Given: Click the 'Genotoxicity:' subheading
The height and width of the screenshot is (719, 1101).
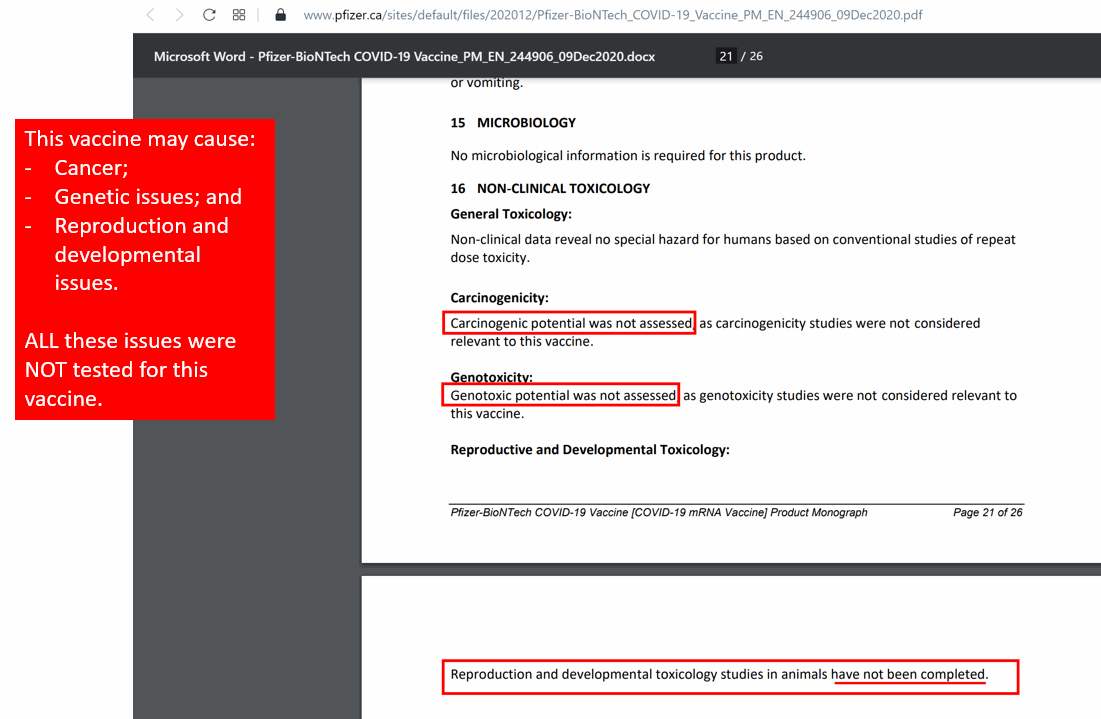Looking at the screenshot, I should (x=492, y=377).
